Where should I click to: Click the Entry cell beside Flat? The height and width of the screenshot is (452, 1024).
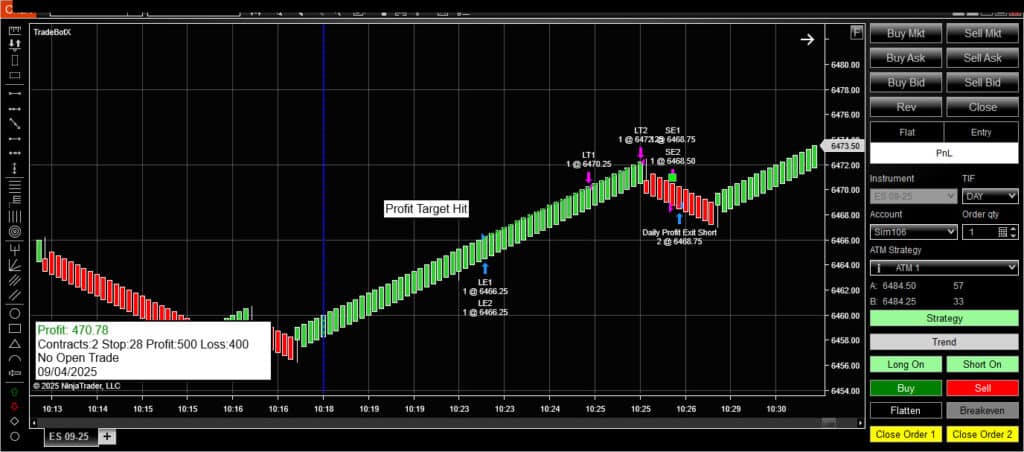tap(981, 132)
